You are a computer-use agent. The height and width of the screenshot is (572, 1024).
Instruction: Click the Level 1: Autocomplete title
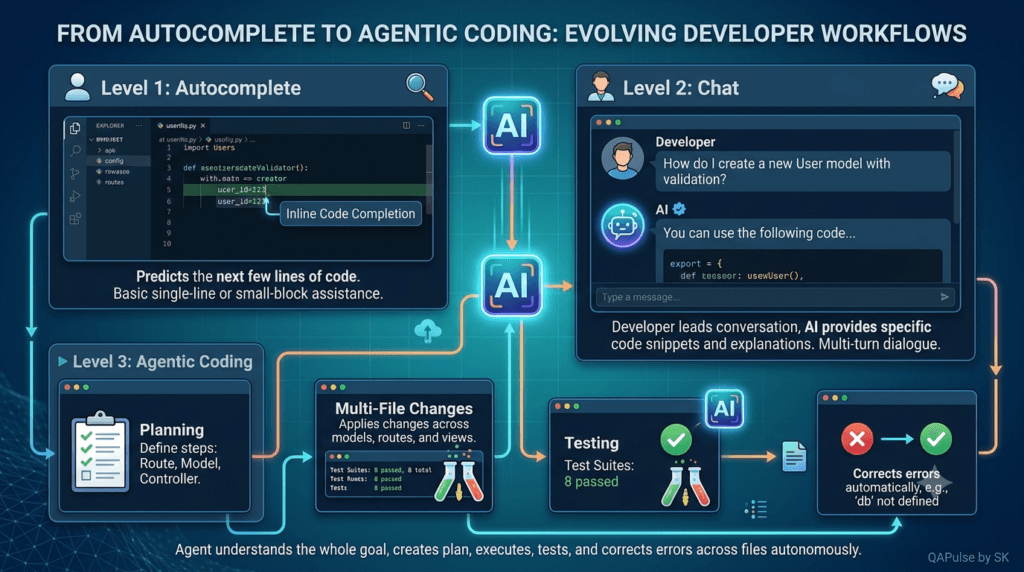click(x=200, y=88)
